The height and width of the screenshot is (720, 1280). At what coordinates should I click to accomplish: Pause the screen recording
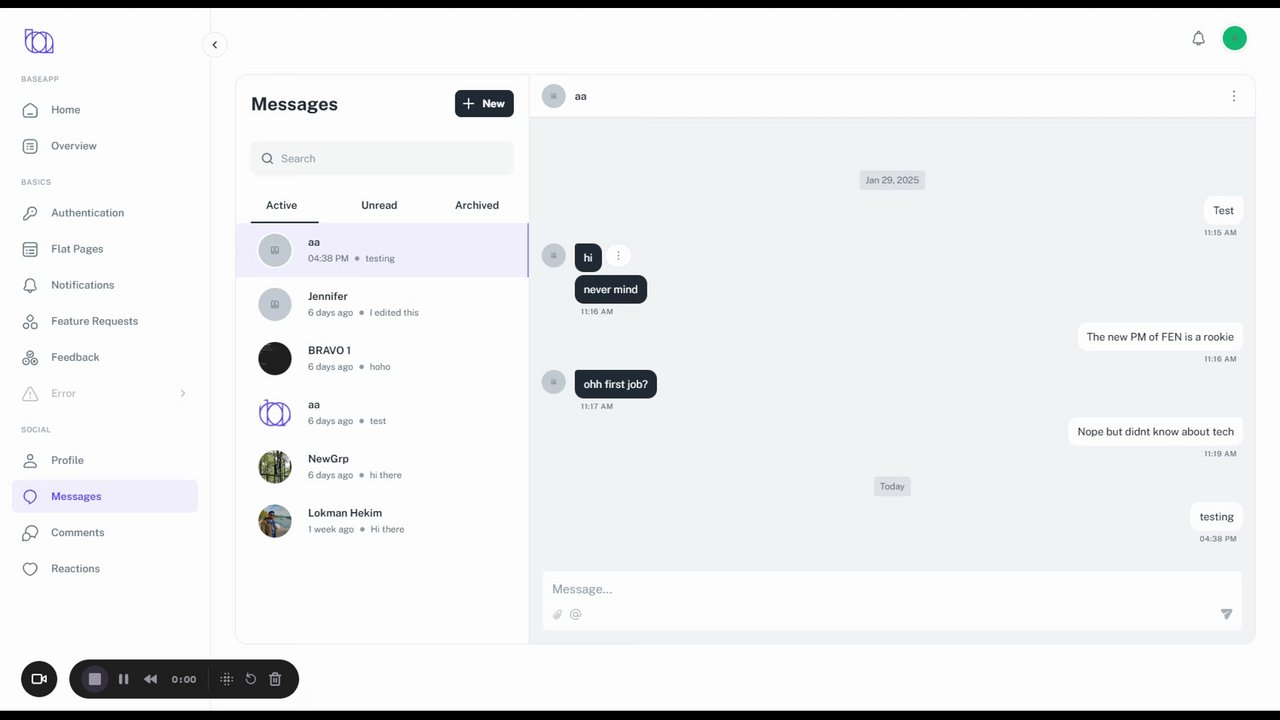pyautogui.click(x=124, y=679)
